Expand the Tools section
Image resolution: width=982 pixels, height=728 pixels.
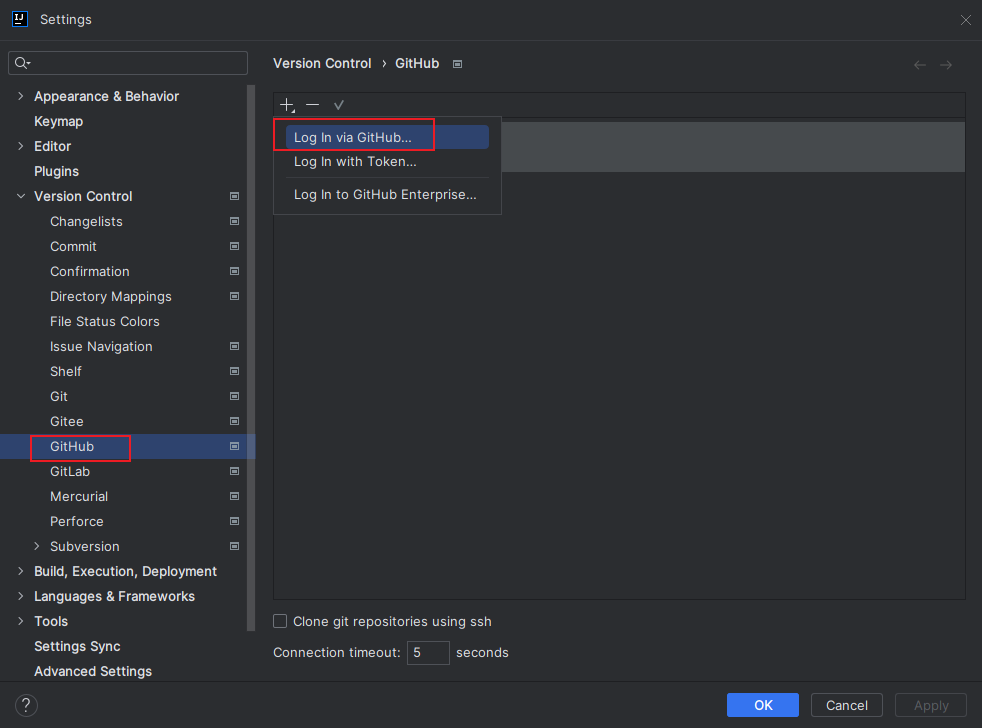pyautogui.click(x=21, y=621)
